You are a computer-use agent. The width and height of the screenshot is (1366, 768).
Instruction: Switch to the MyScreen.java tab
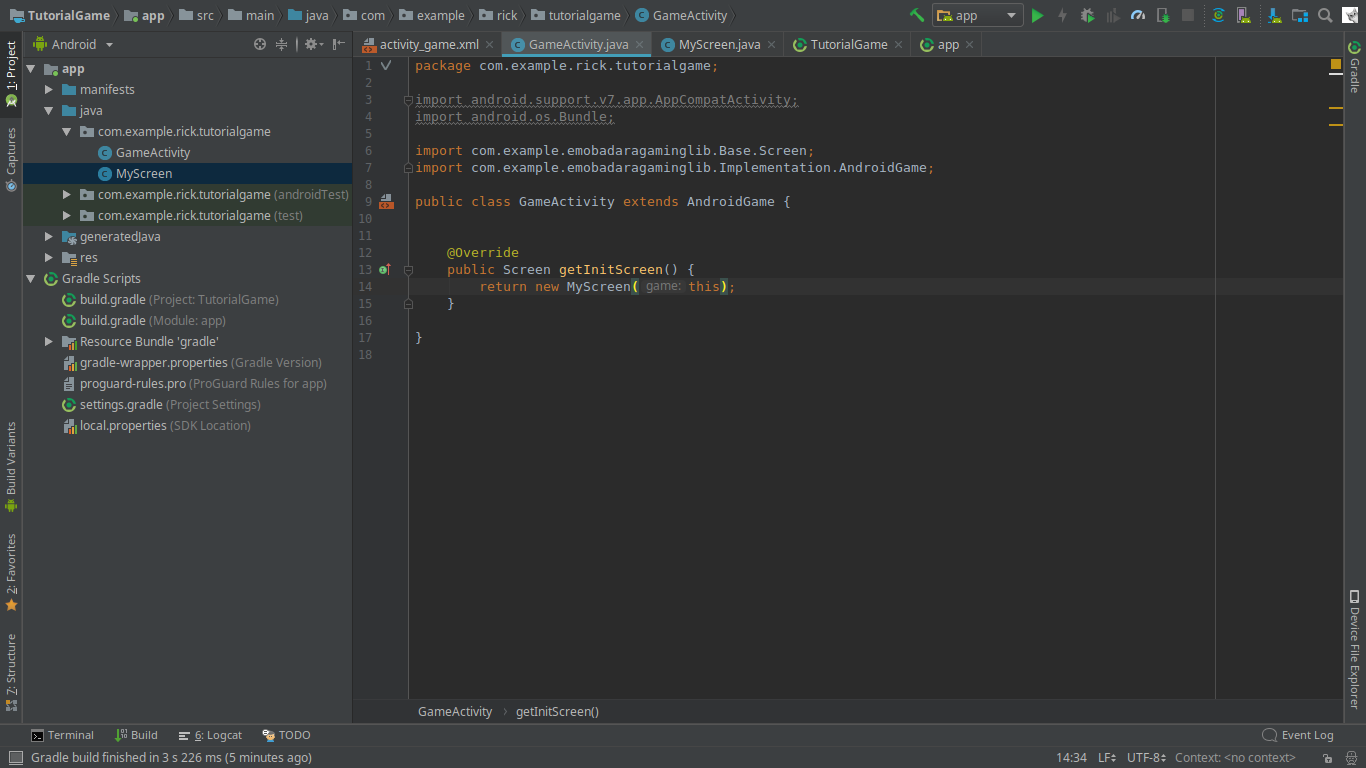(x=718, y=44)
